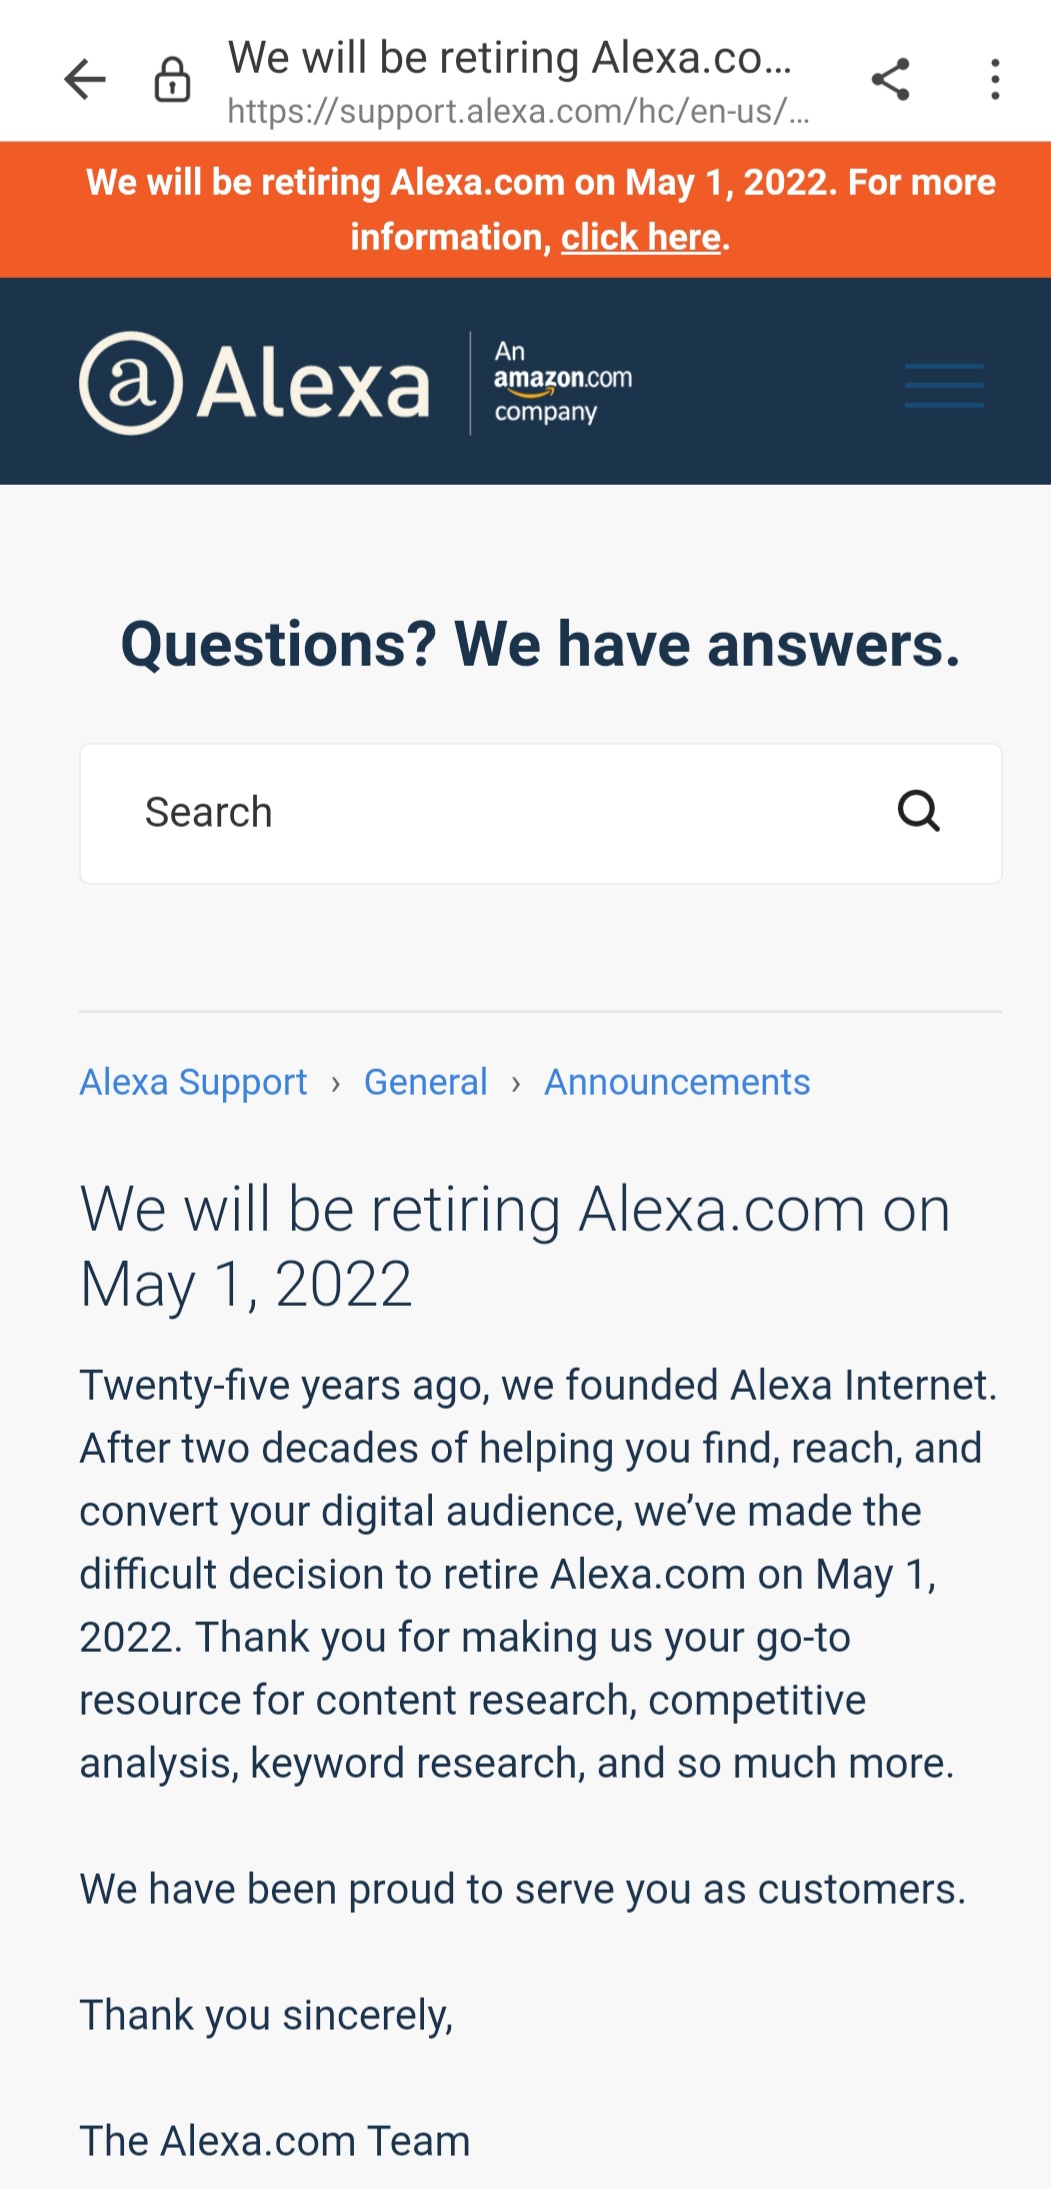Tap the Amazon.com company logo
Viewport: 1051px width, 2189px height.
click(x=562, y=383)
